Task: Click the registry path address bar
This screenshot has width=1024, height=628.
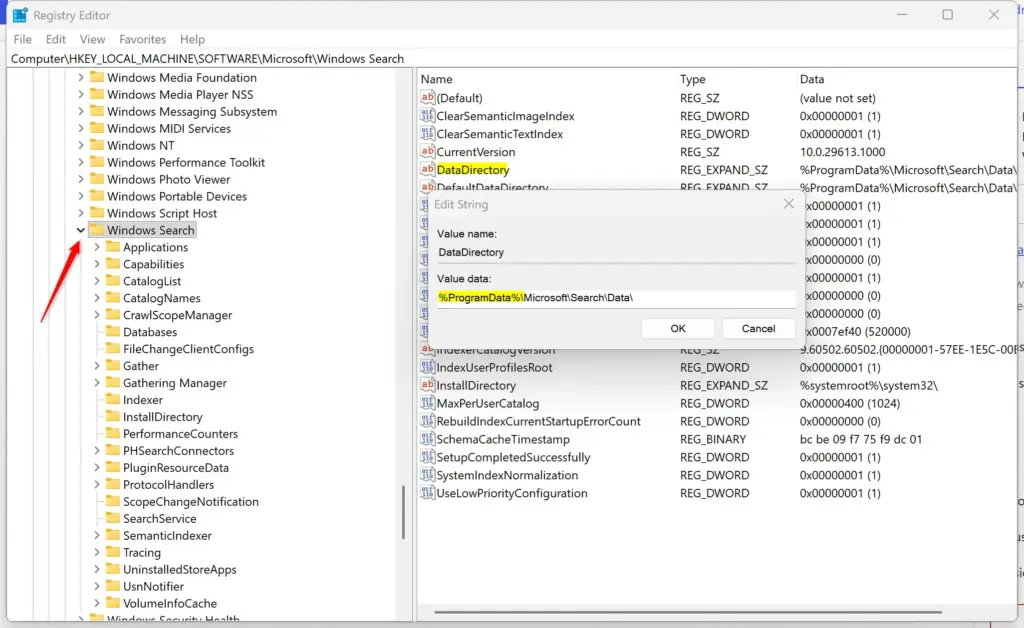Action: tap(513, 59)
